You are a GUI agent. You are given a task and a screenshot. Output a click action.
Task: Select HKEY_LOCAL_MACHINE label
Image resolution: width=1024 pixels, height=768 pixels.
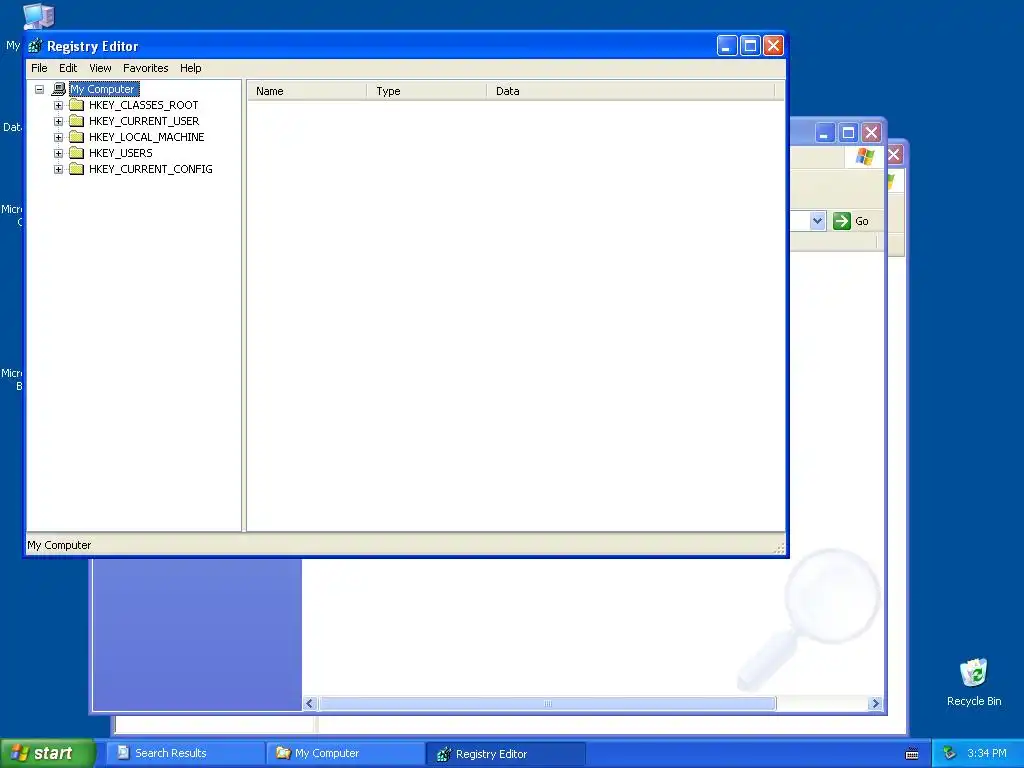click(x=147, y=137)
